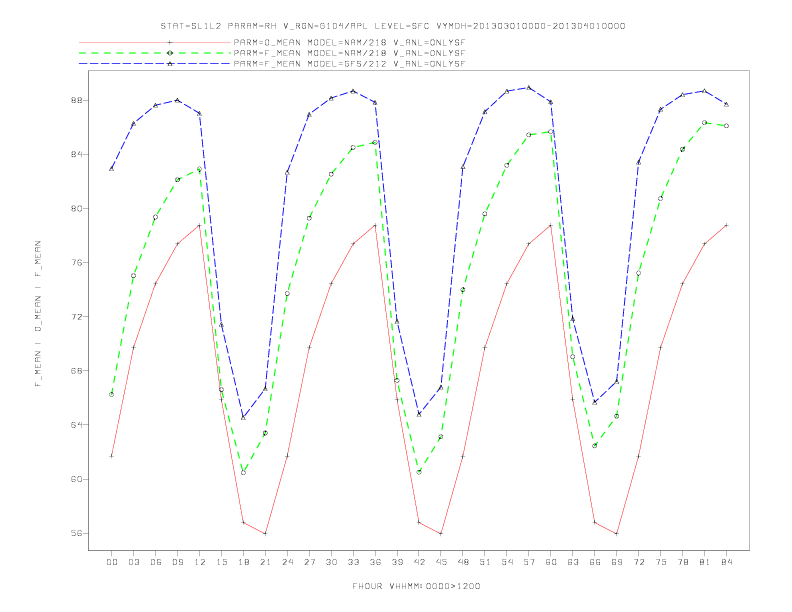Screen dimensions: 792x612
Task: Click y-axis tick value 68
Action: pyautogui.click(x=76, y=371)
